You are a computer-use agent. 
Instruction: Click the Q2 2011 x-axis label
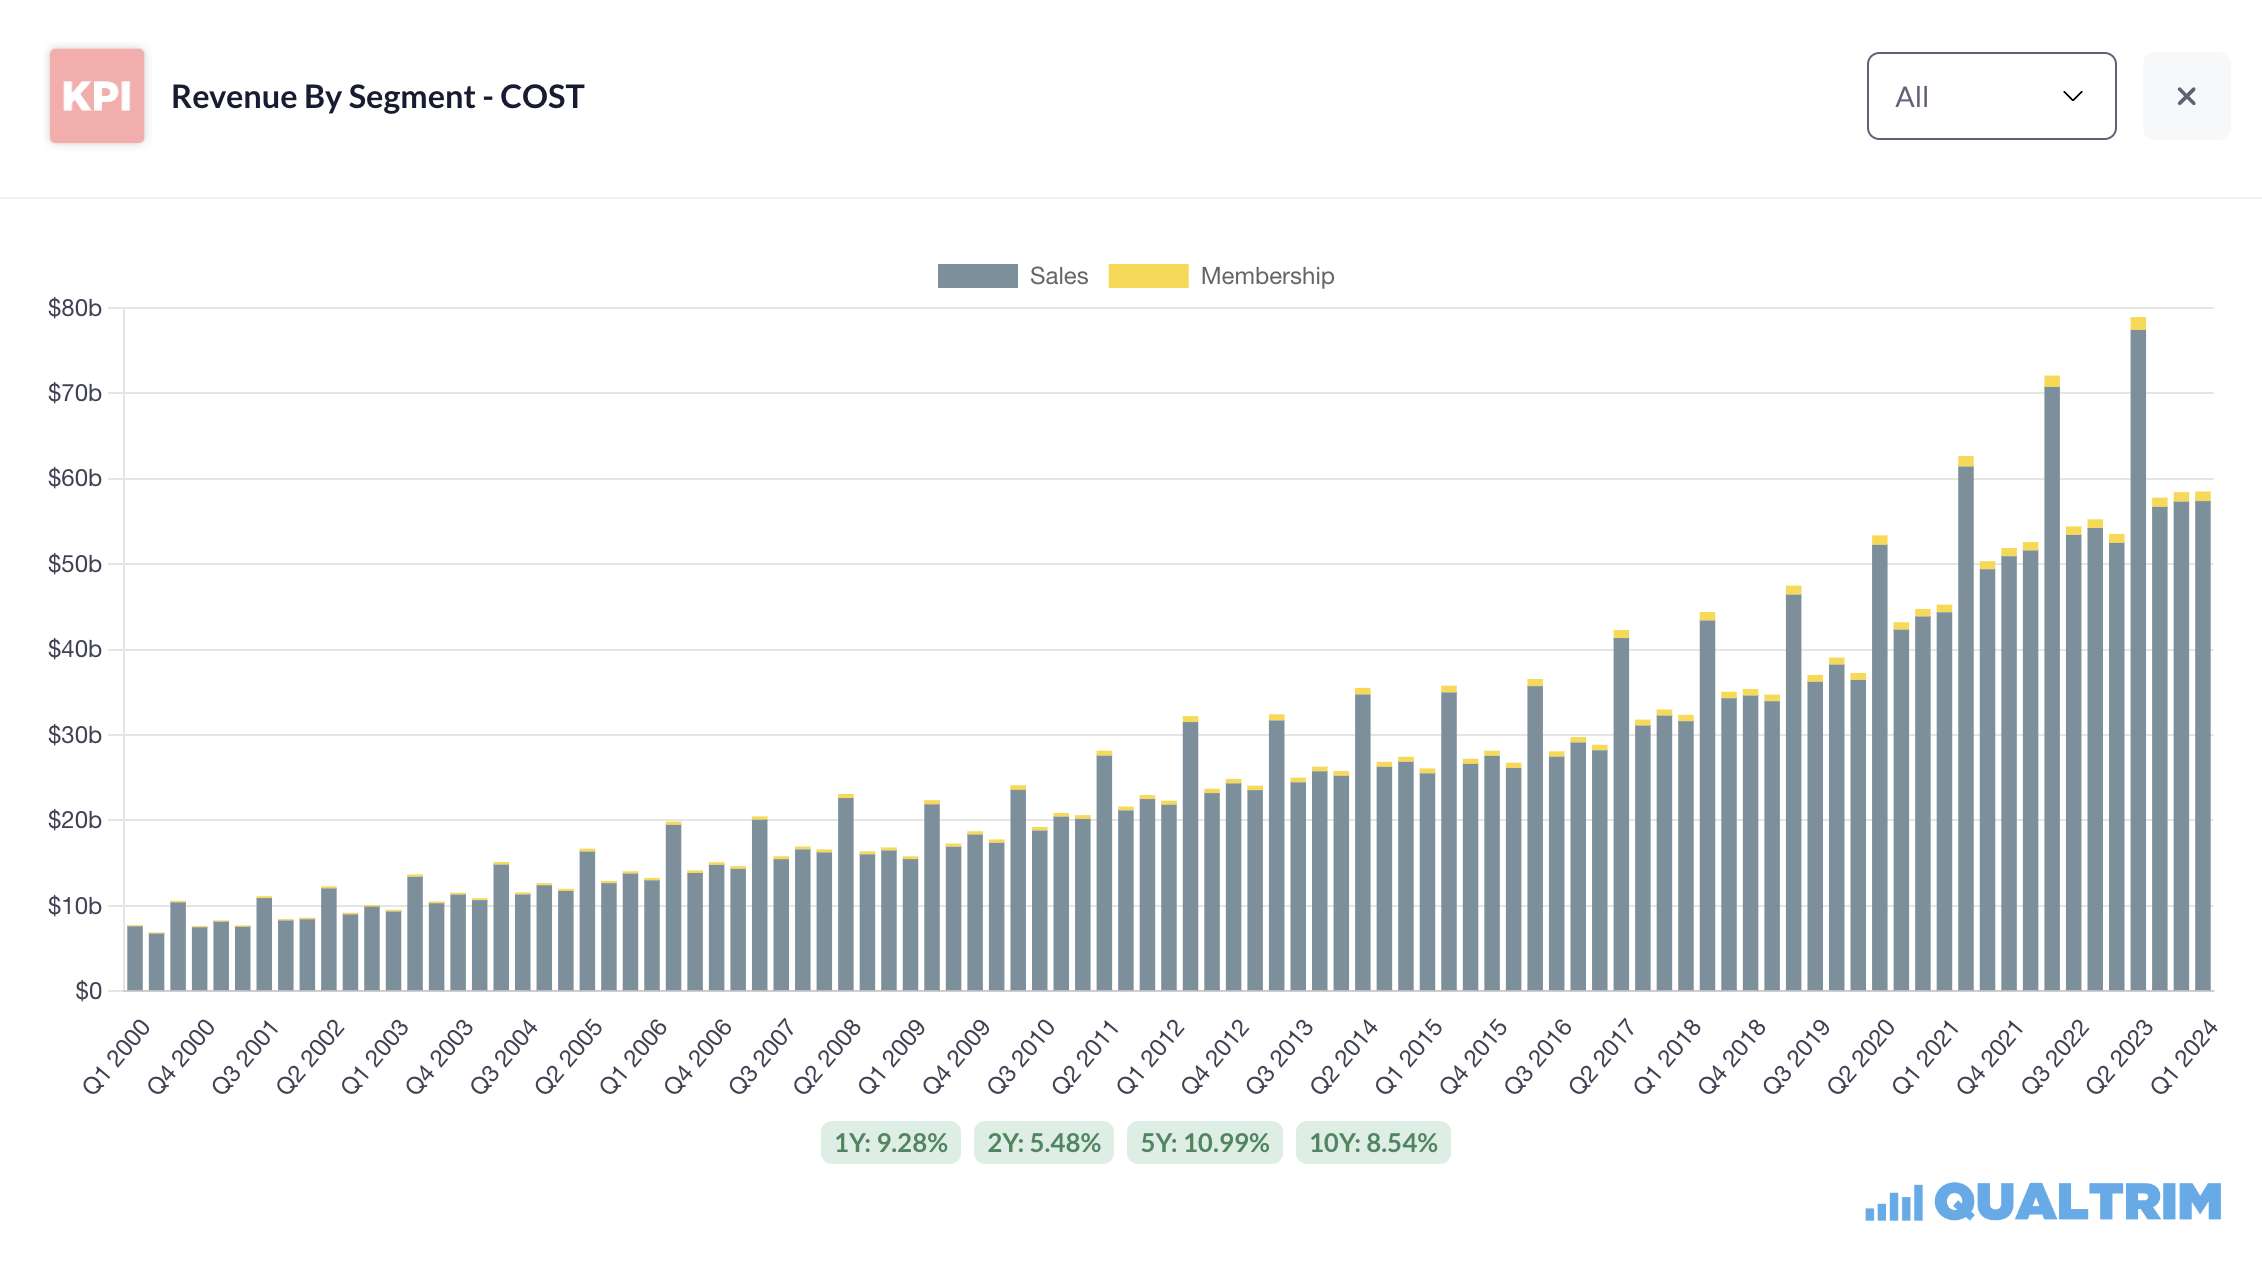pos(1085,1056)
